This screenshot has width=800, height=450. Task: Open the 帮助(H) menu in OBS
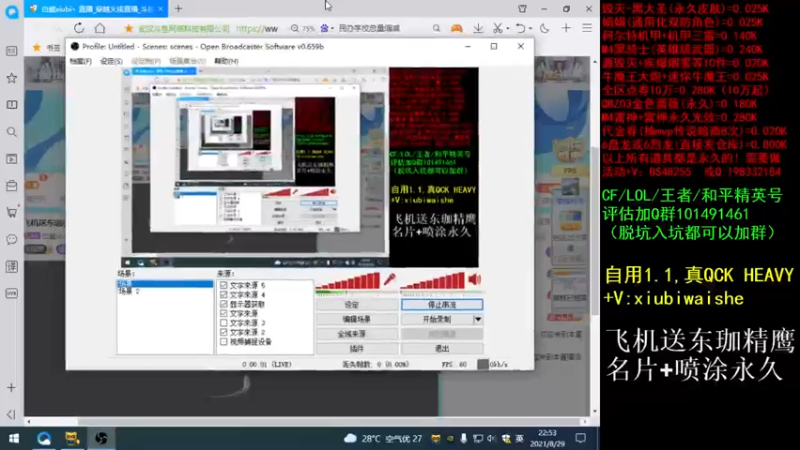pos(227,61)
